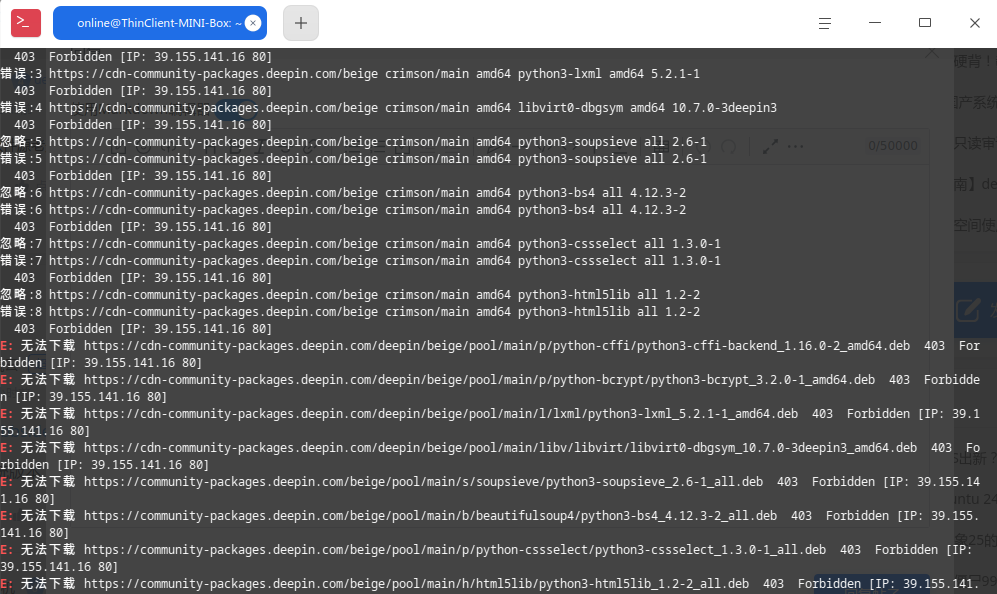Select the online@ThinClient-MINI-Box tab

(x=150, y=23)
